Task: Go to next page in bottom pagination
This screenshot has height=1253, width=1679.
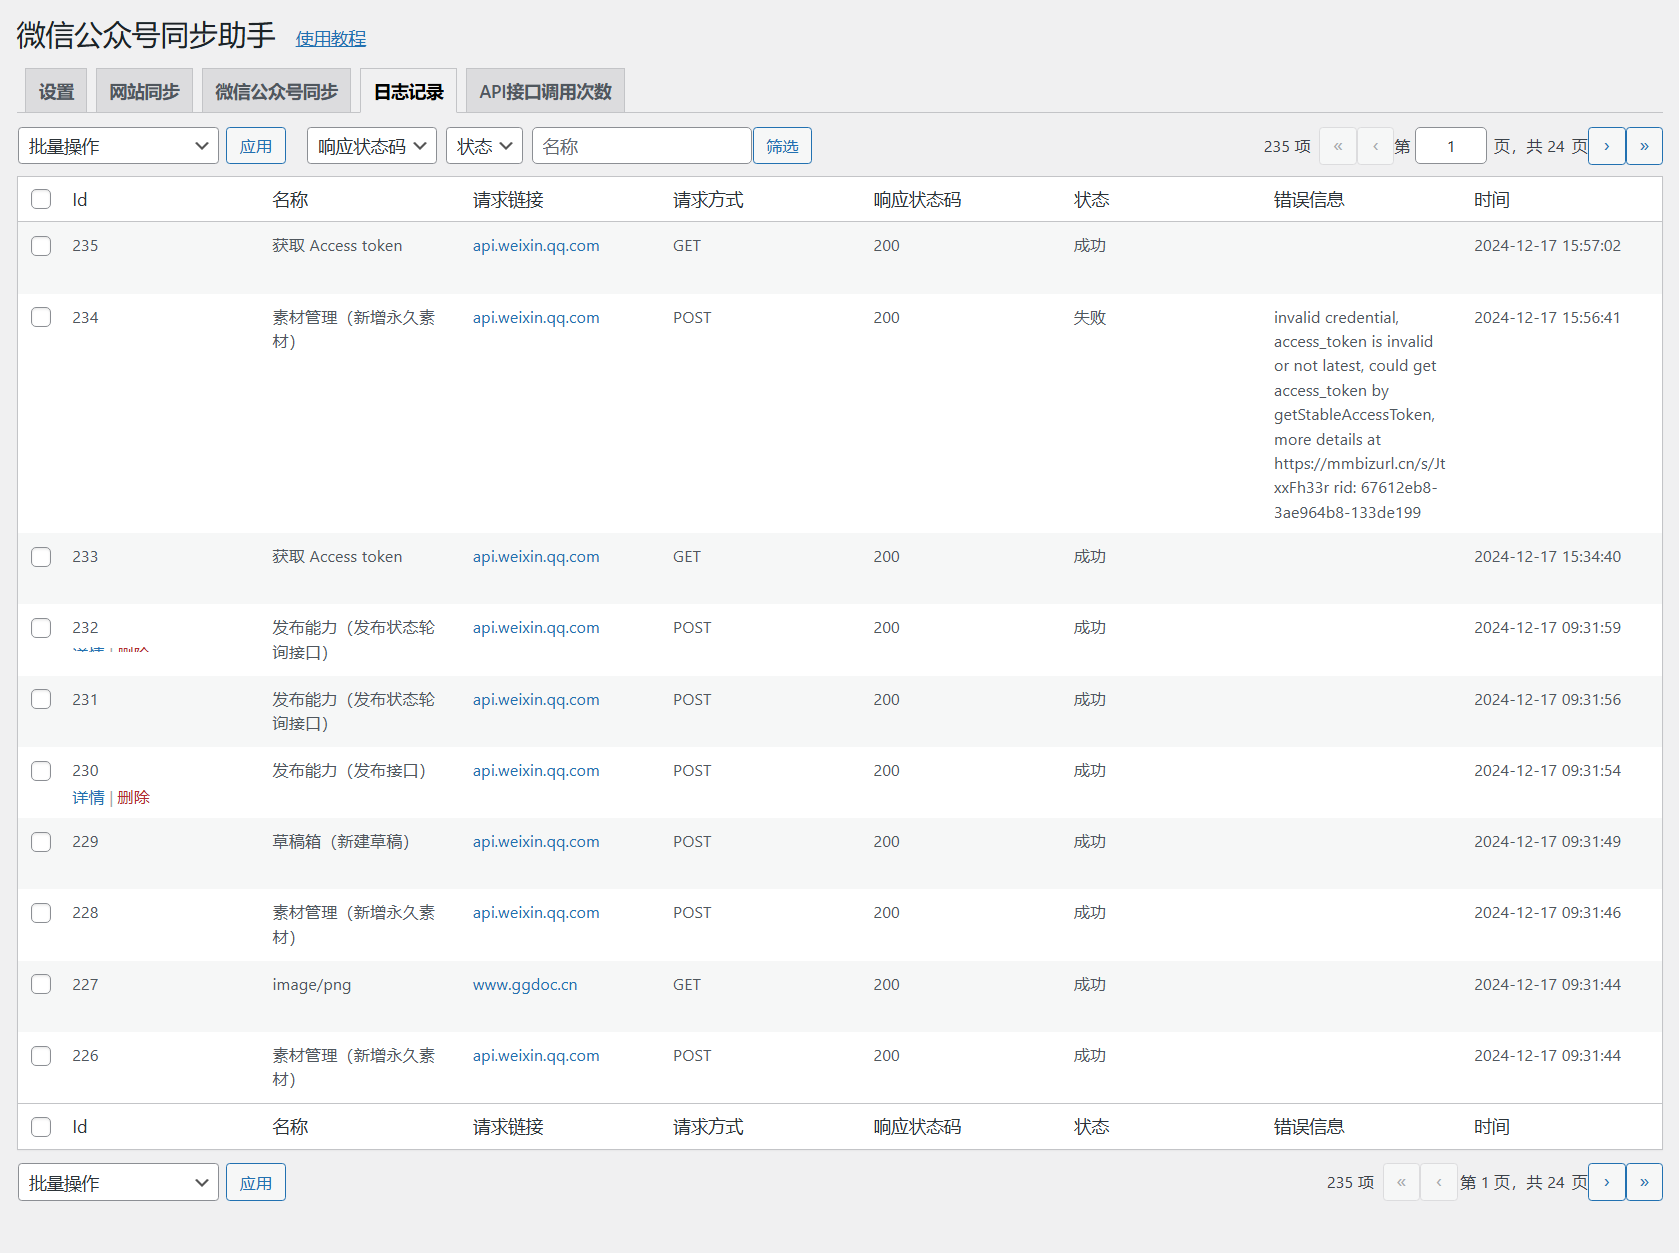Action: (x=1606, y=1182)
